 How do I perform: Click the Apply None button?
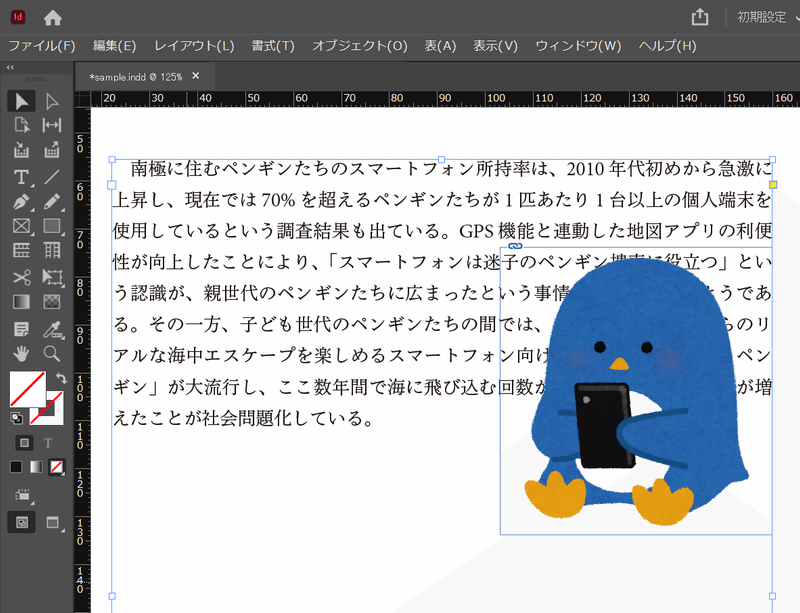[57, 467]
